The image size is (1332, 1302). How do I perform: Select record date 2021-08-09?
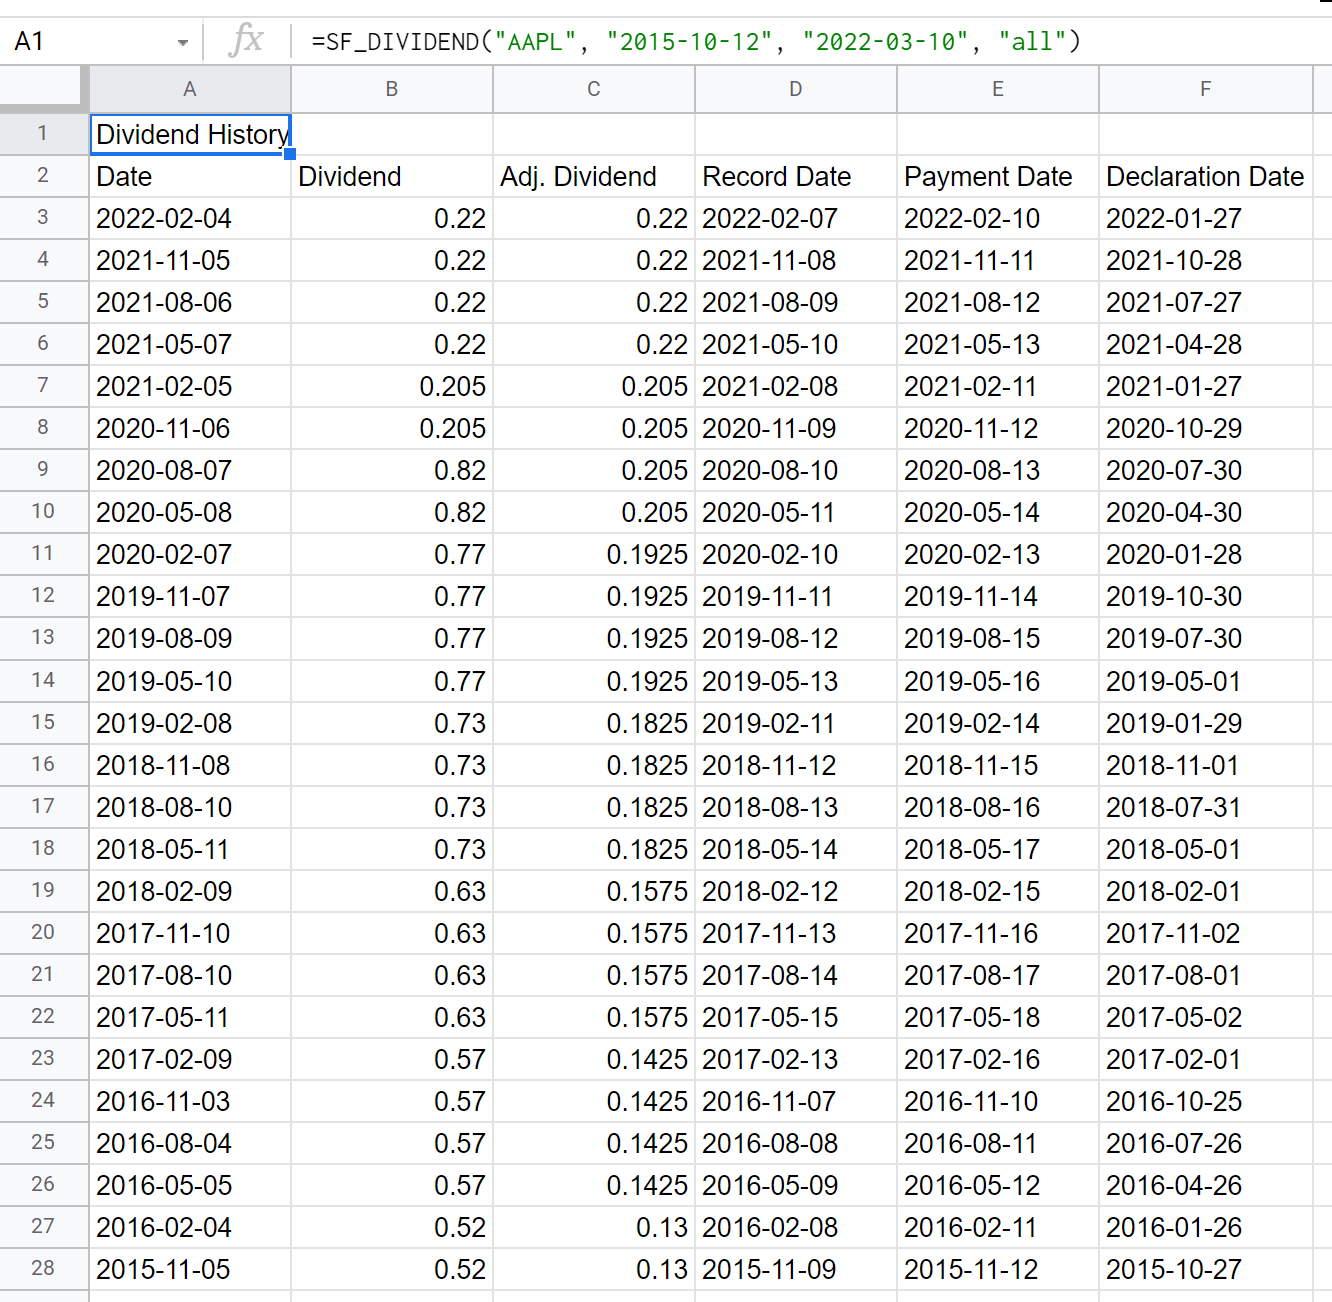796,302
